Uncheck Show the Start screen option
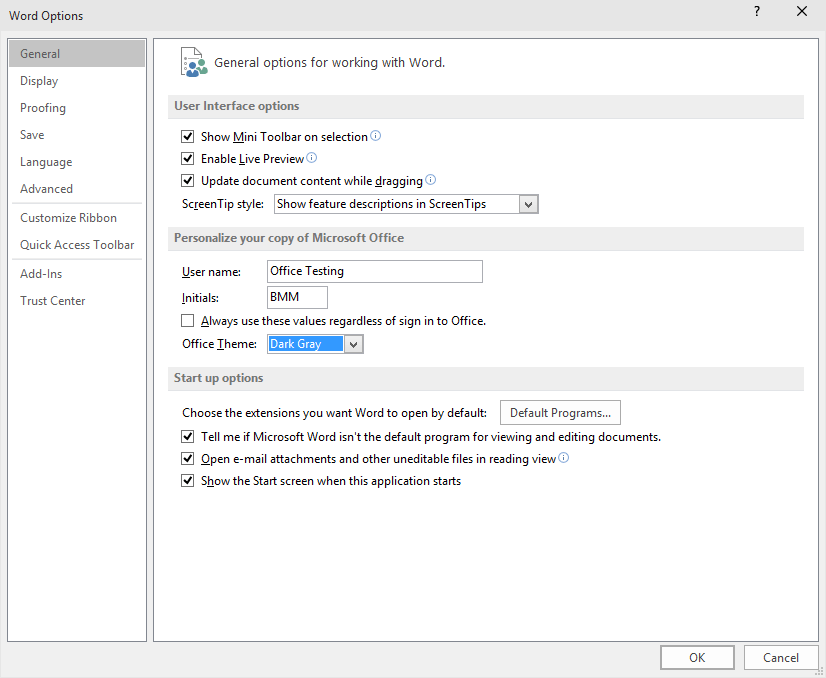This screenshot has height=678, width=826. click(x=187, y=480)
